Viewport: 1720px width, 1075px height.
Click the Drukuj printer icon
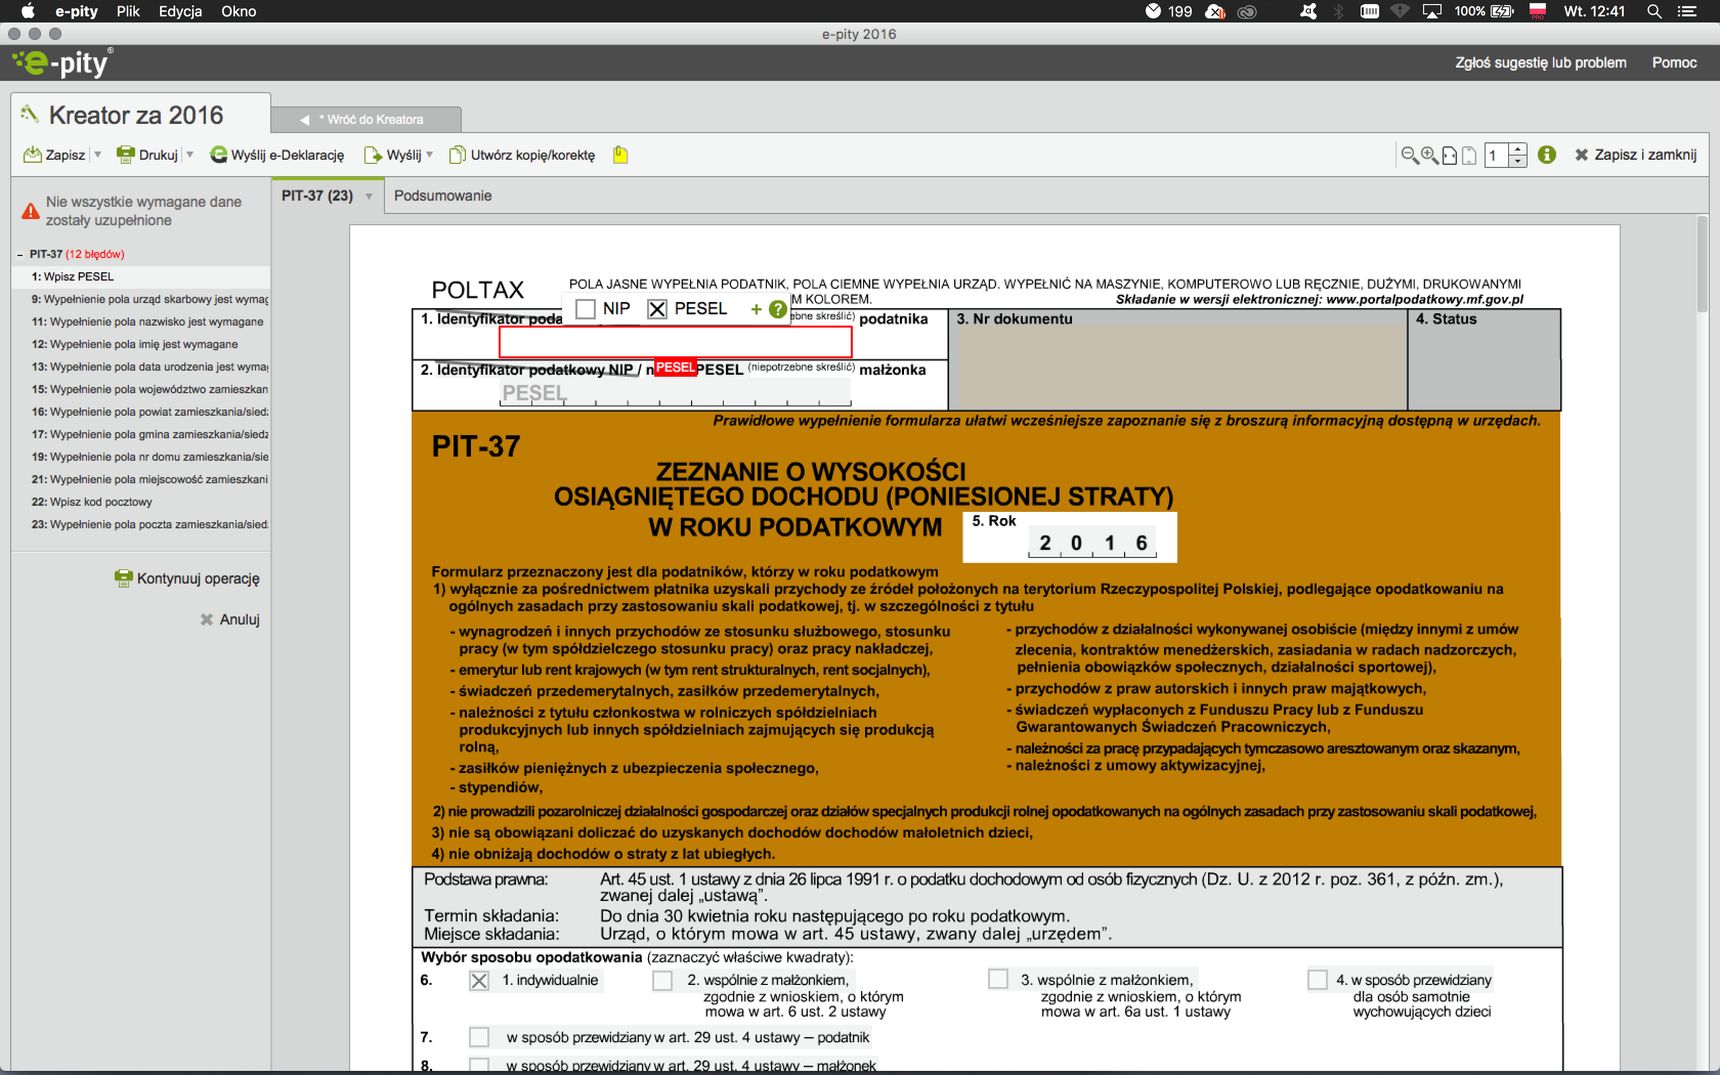(x=126, y=155)
